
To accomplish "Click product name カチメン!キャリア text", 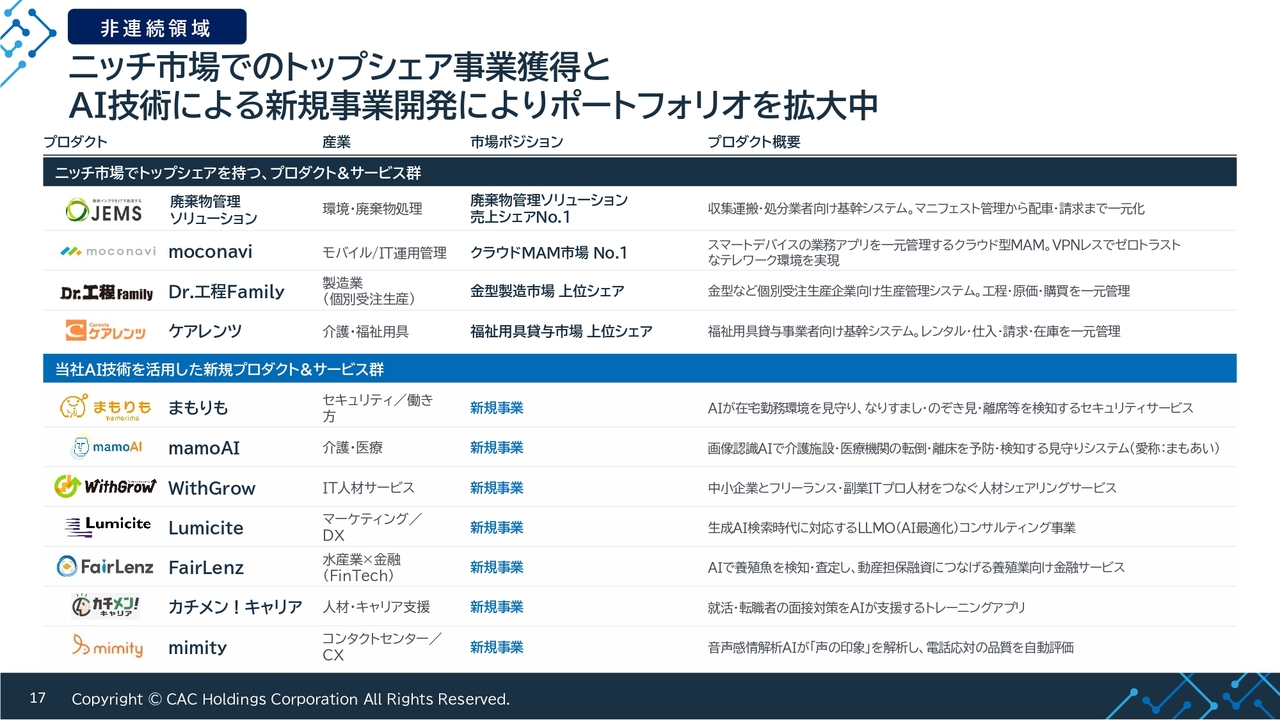I will coord(235,607).
